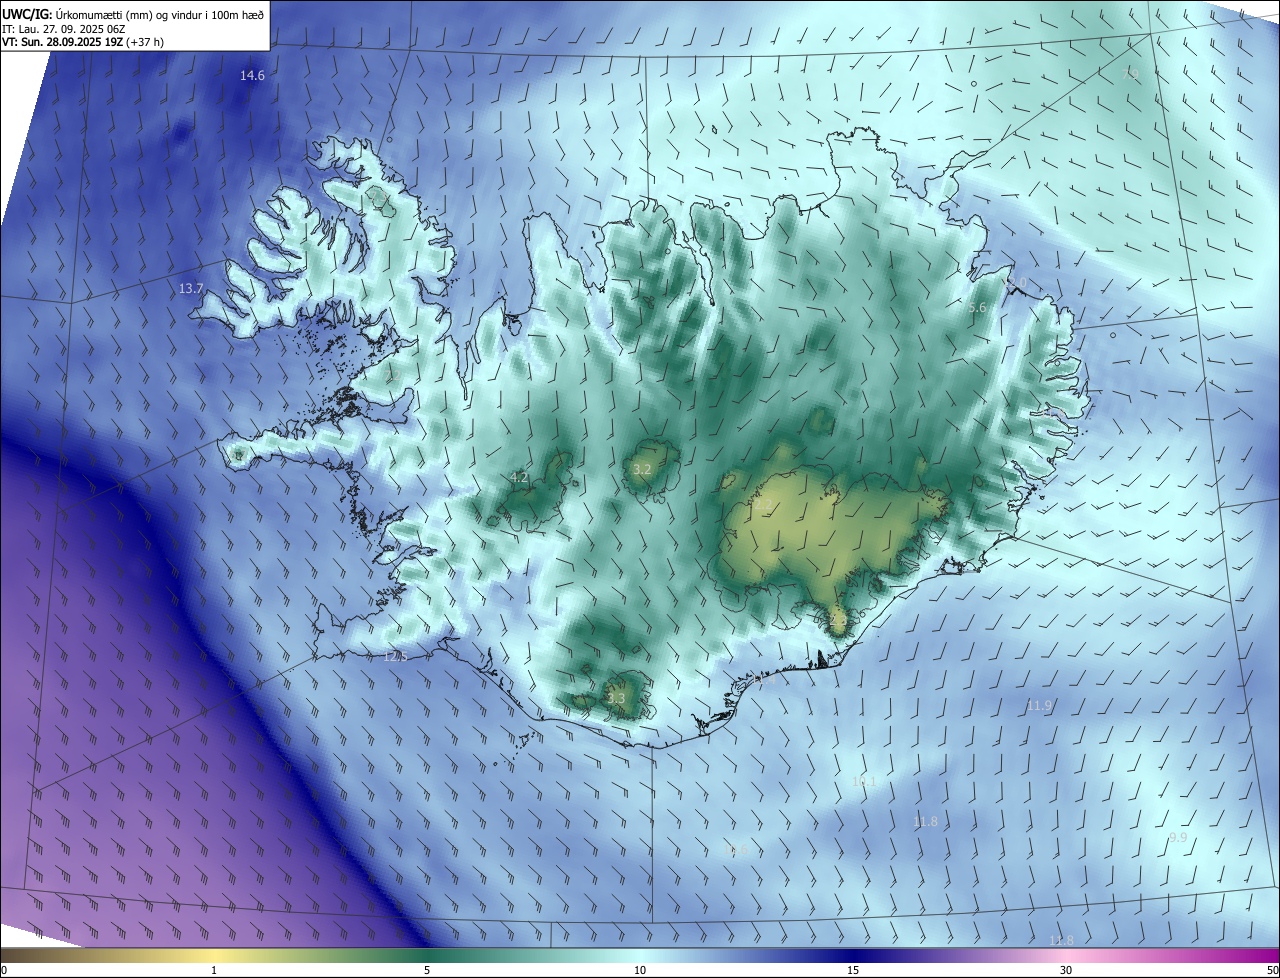The image size is (1280, 978).
Task: Click the color scale label 50
Action: point(1272,970)
